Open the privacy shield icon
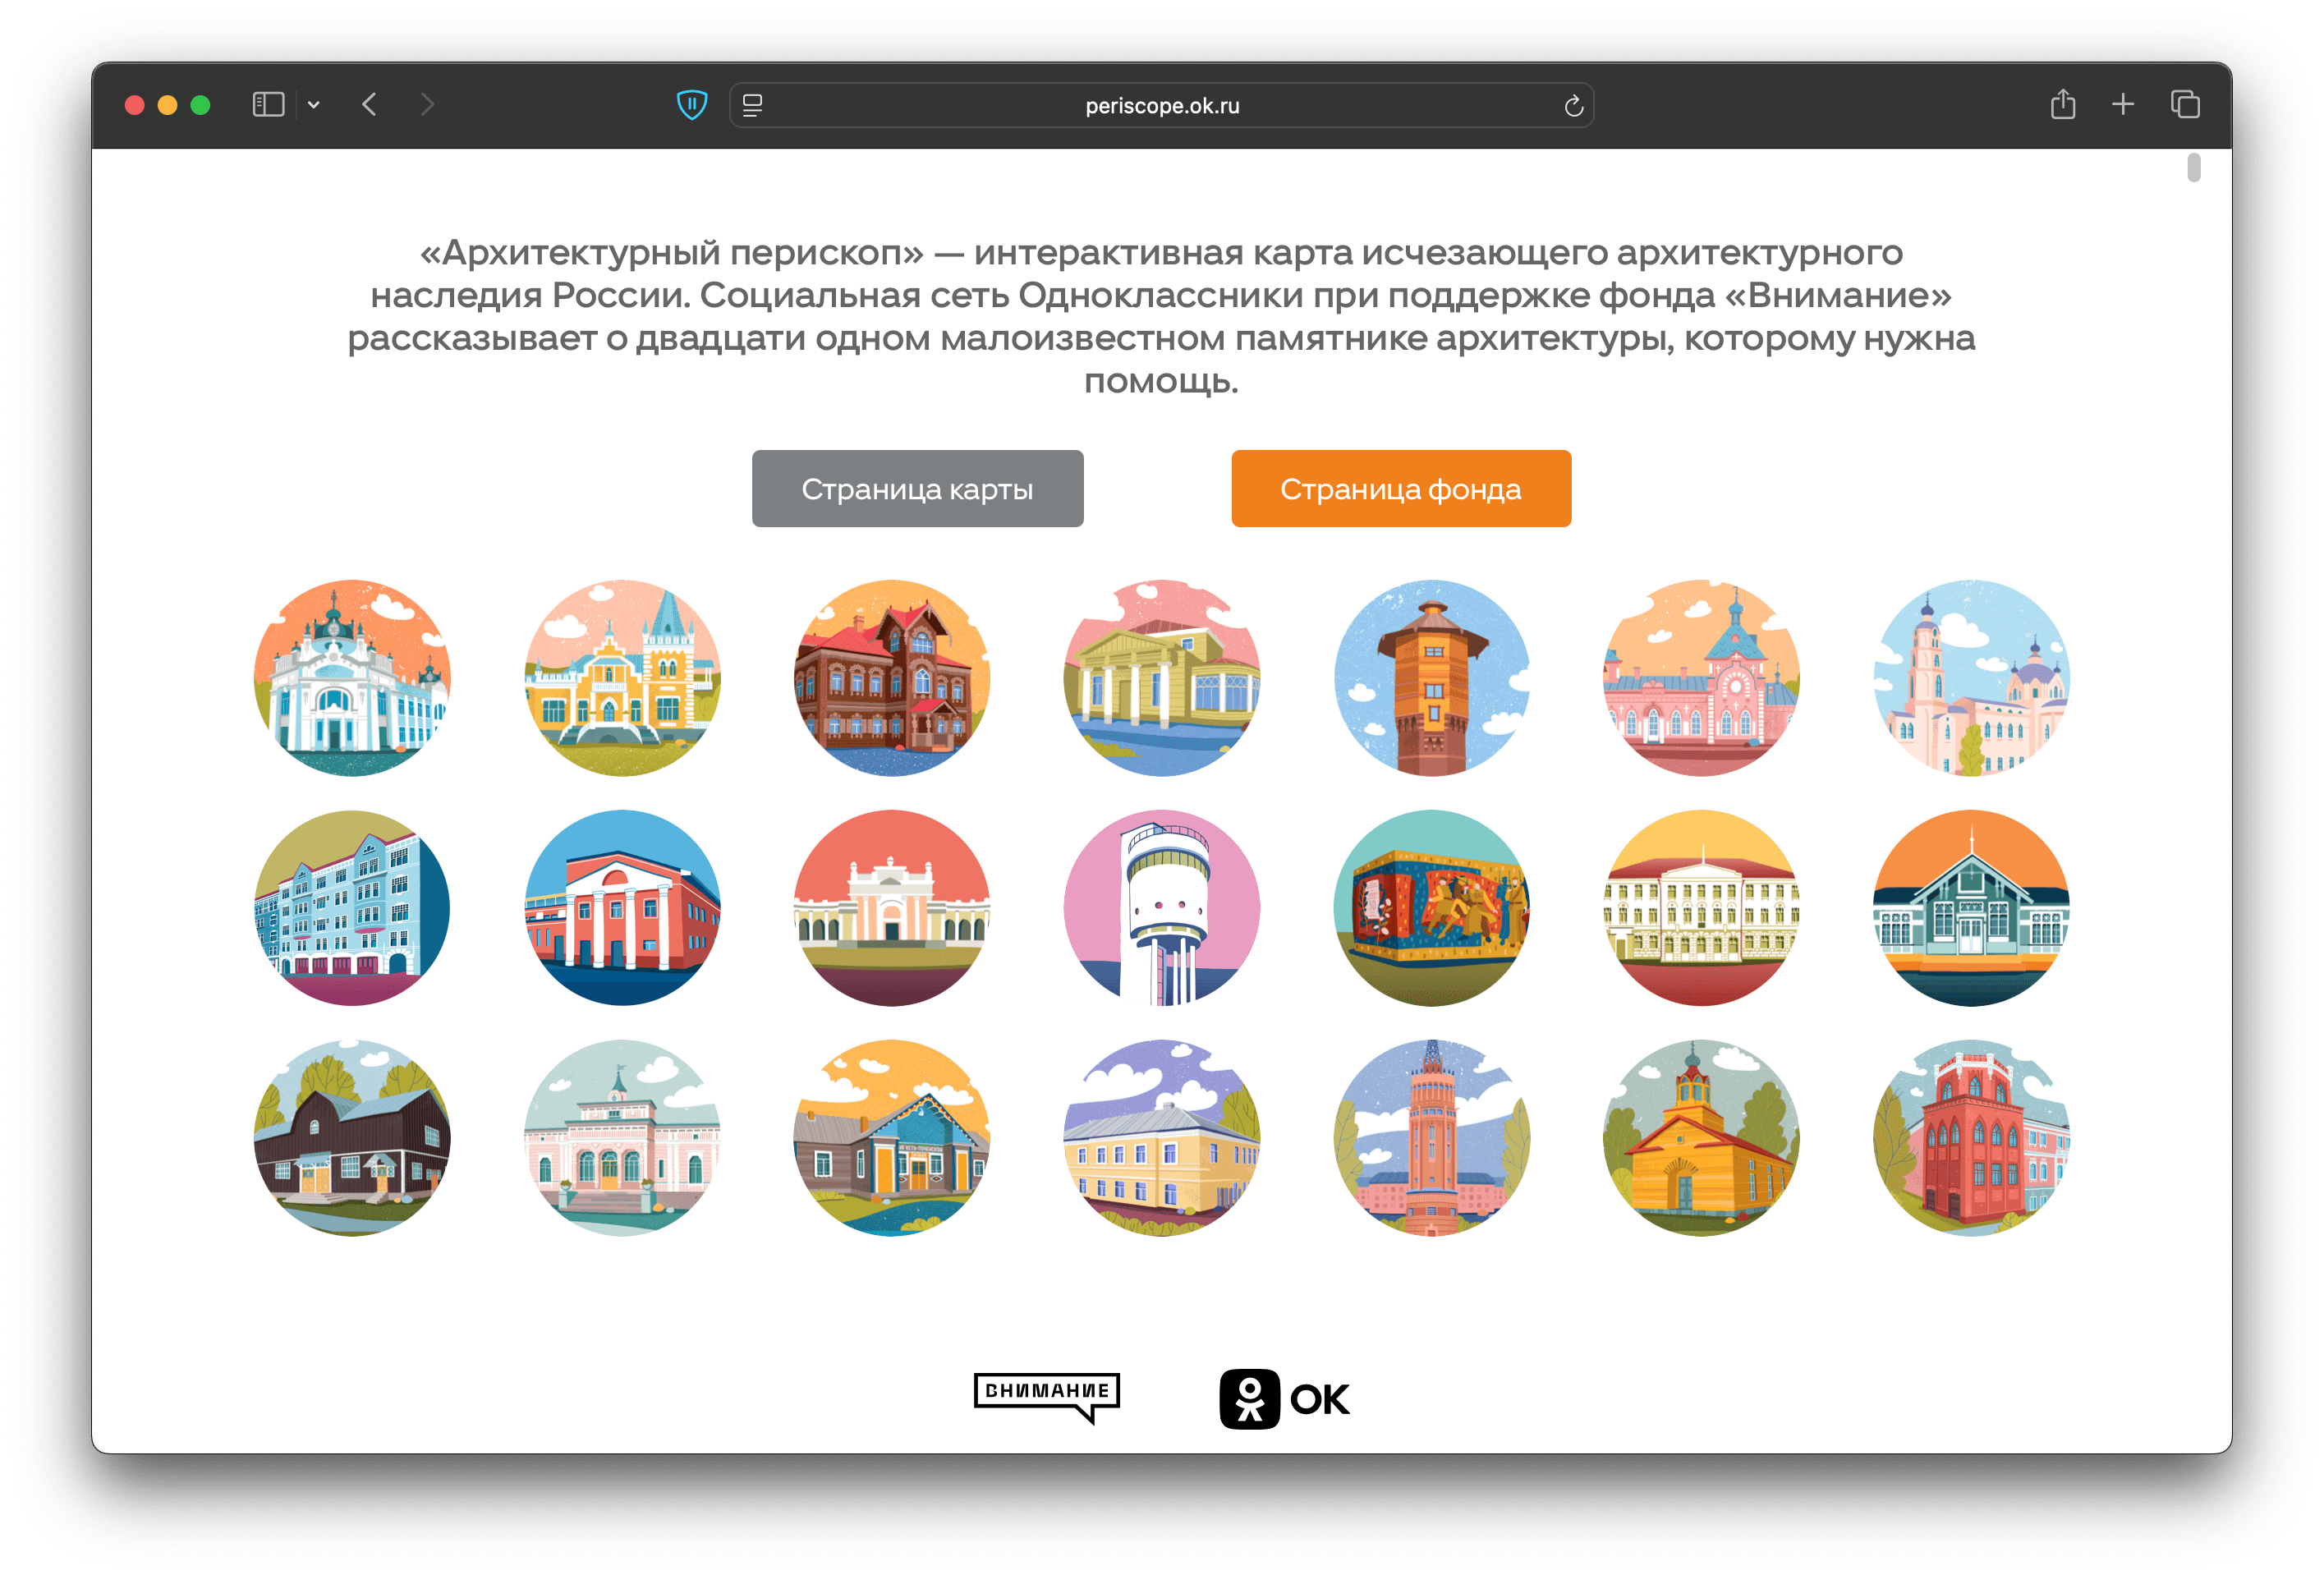Screen dimensions: 2324x1575 click(x=692, y=105)
